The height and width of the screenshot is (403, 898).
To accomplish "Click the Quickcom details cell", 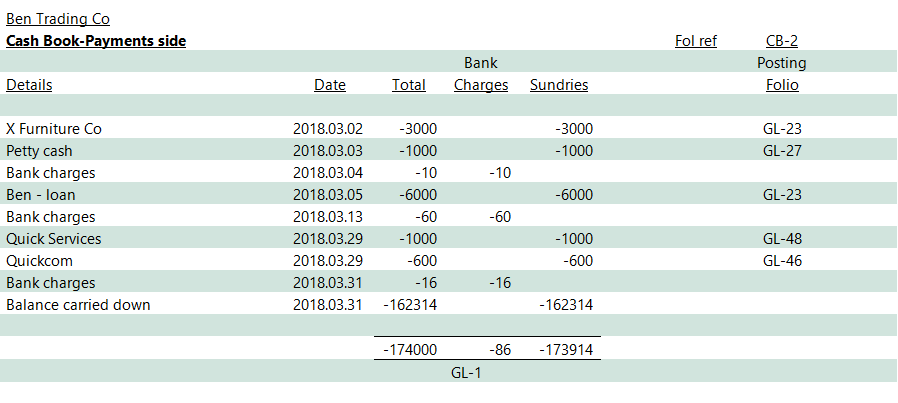I will 39,261.
